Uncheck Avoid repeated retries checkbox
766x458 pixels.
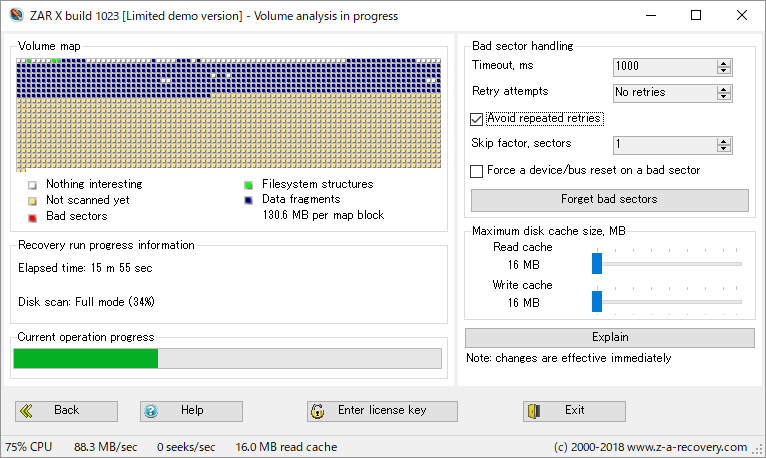(x=476, y=118)
